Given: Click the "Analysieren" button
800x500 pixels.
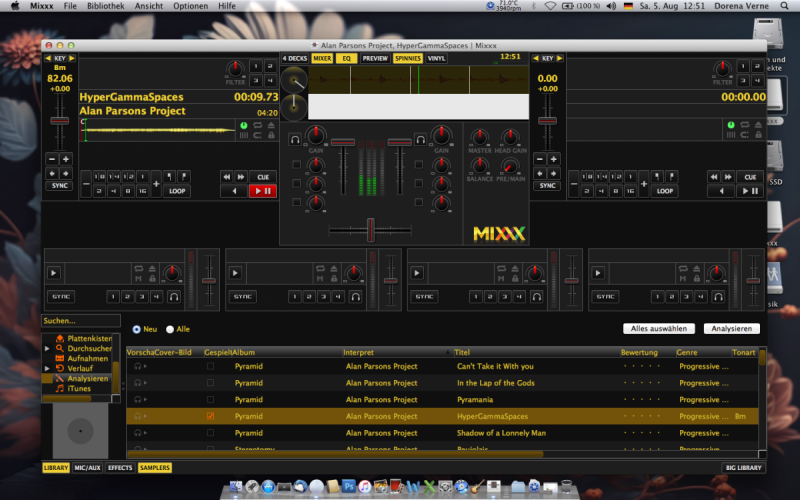Looking at the screenshot, I should coord(731,328).
